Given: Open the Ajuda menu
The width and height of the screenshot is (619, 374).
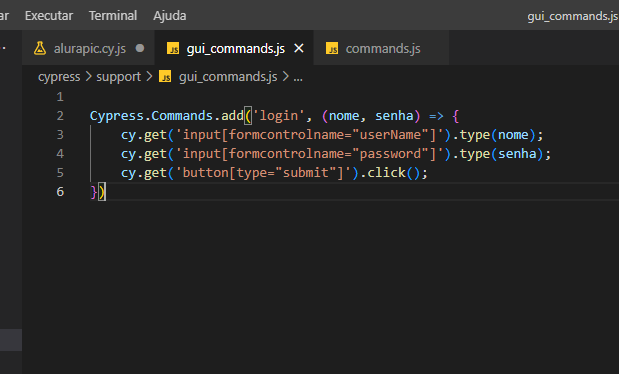Looking at the screenshot, I should click(170, 16).
